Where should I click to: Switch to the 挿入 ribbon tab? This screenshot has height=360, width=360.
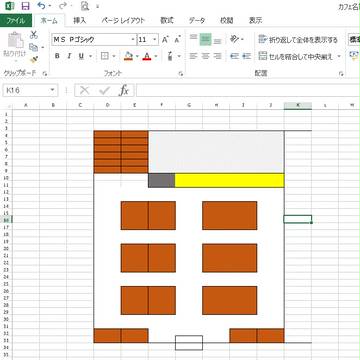click(80, 20)
